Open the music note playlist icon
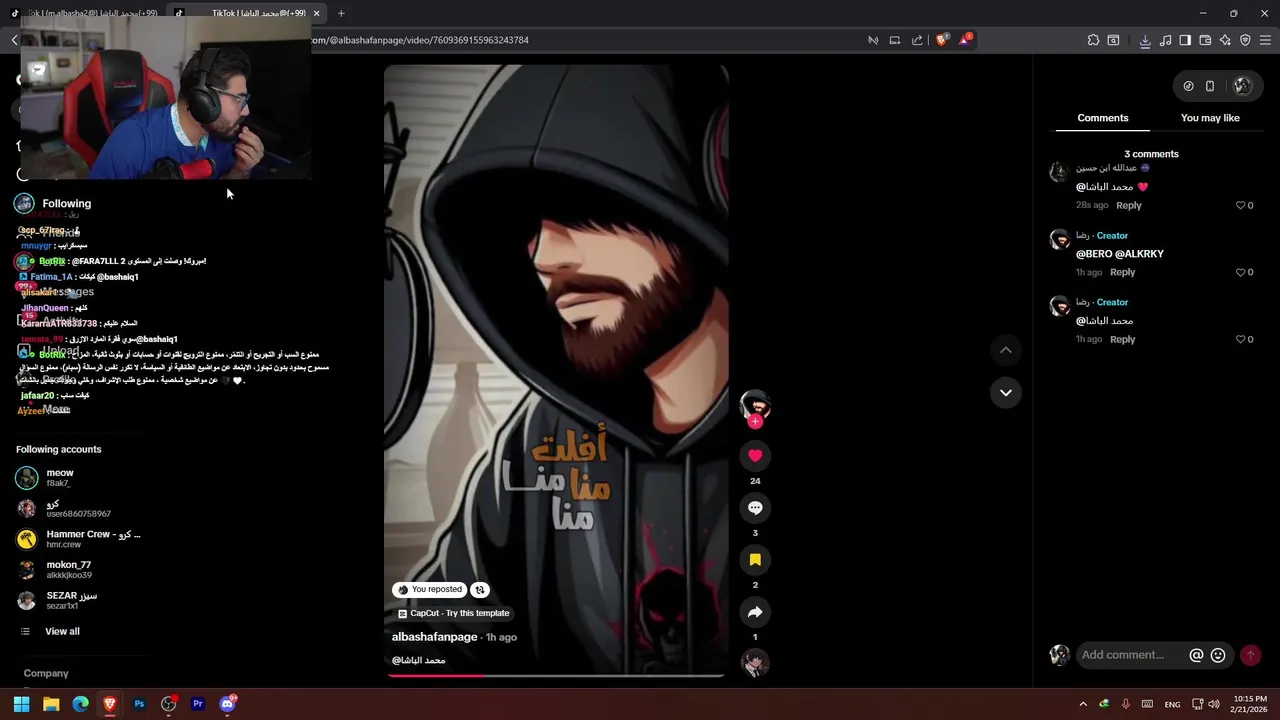 click(x=1165, y=40)
